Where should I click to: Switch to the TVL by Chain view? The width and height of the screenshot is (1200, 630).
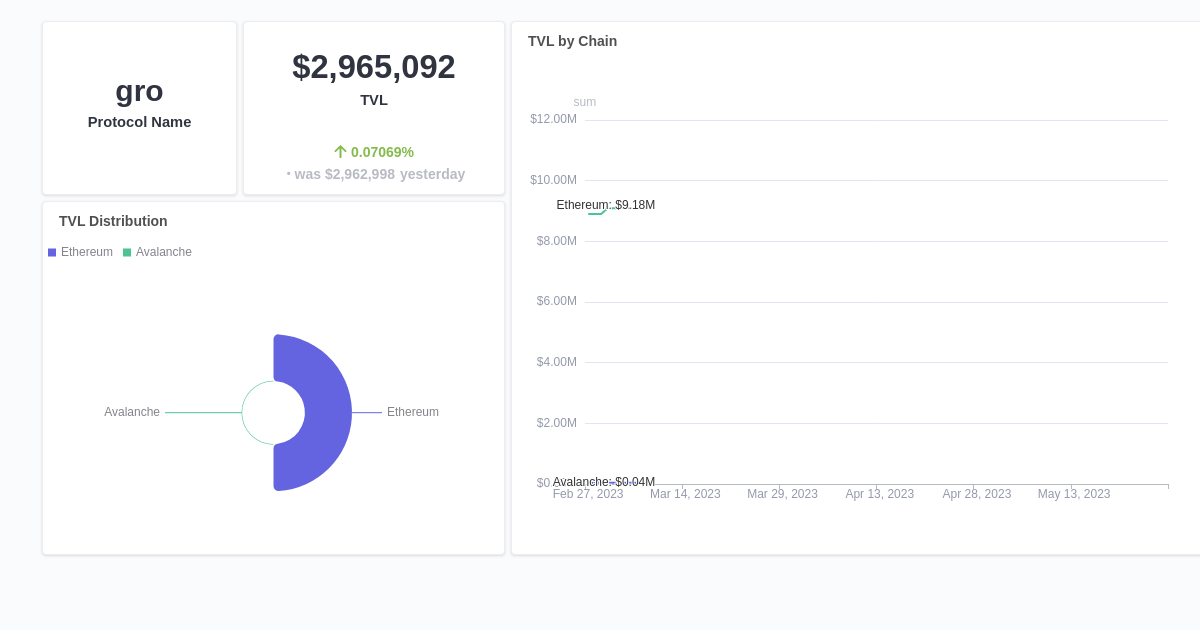[572, 41]
